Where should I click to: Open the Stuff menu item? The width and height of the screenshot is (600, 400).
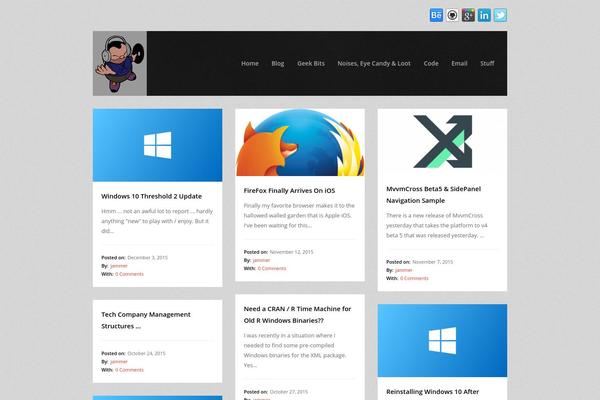[x=487, y=64]
